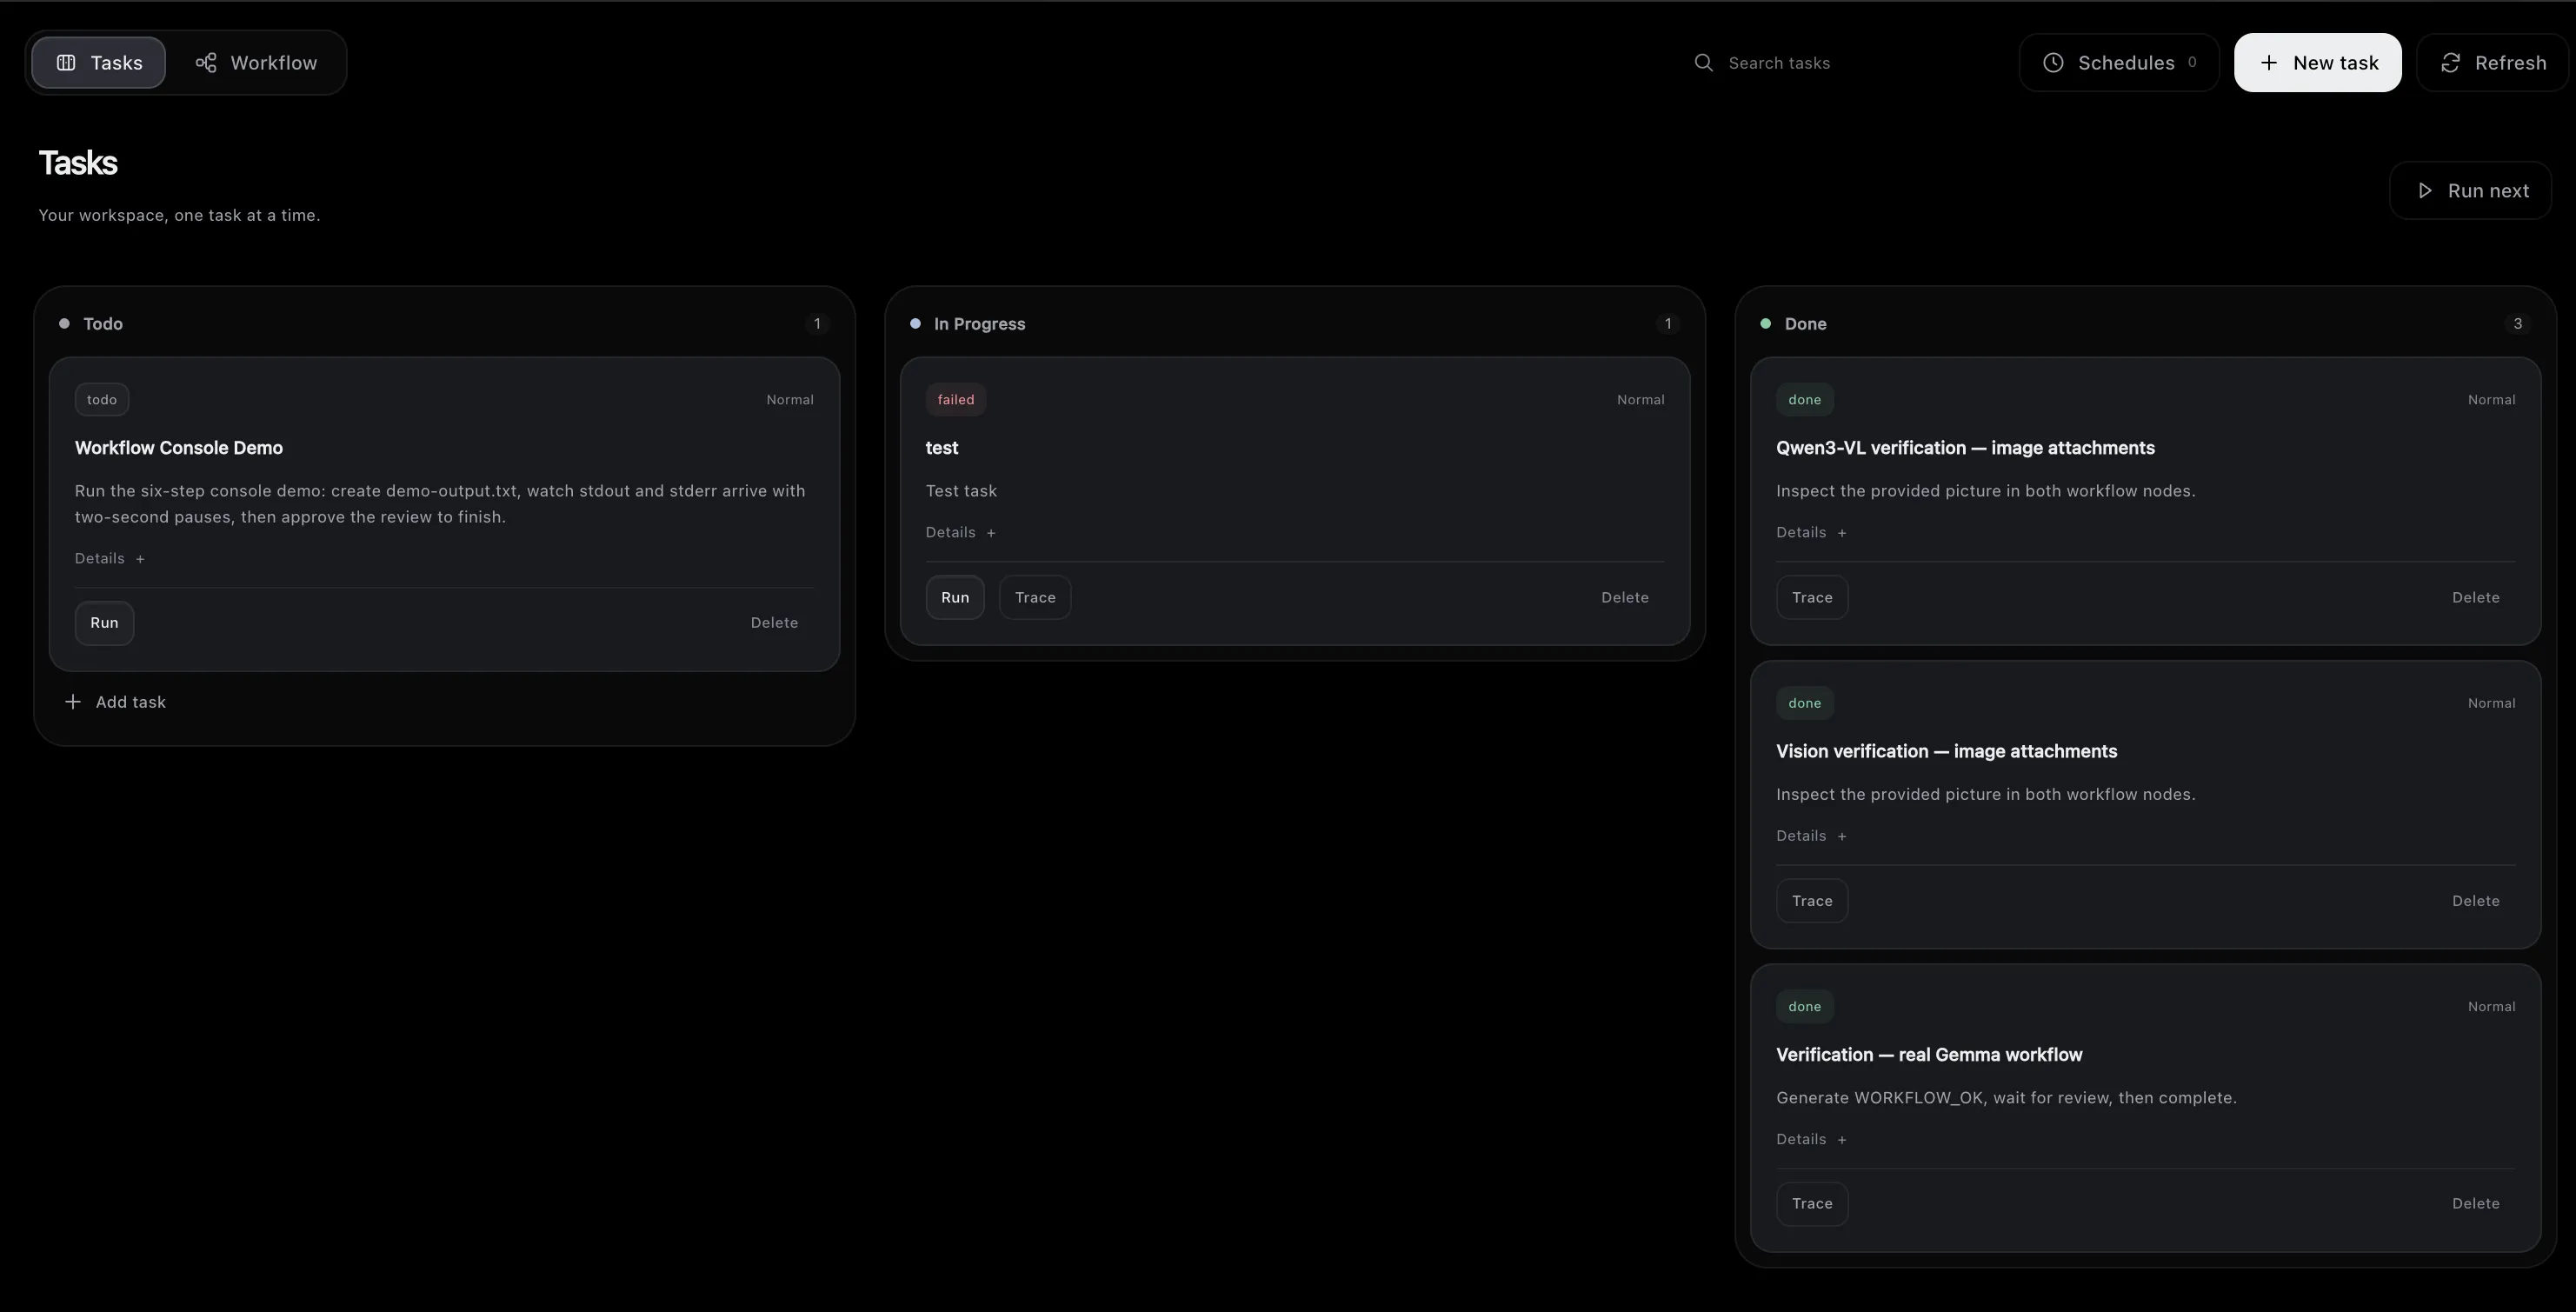The height and width of the screenshot is (1312, 2576).
Task: Open Trace for real Gemma workflow task
Action: click(x=1812, y=1204)
